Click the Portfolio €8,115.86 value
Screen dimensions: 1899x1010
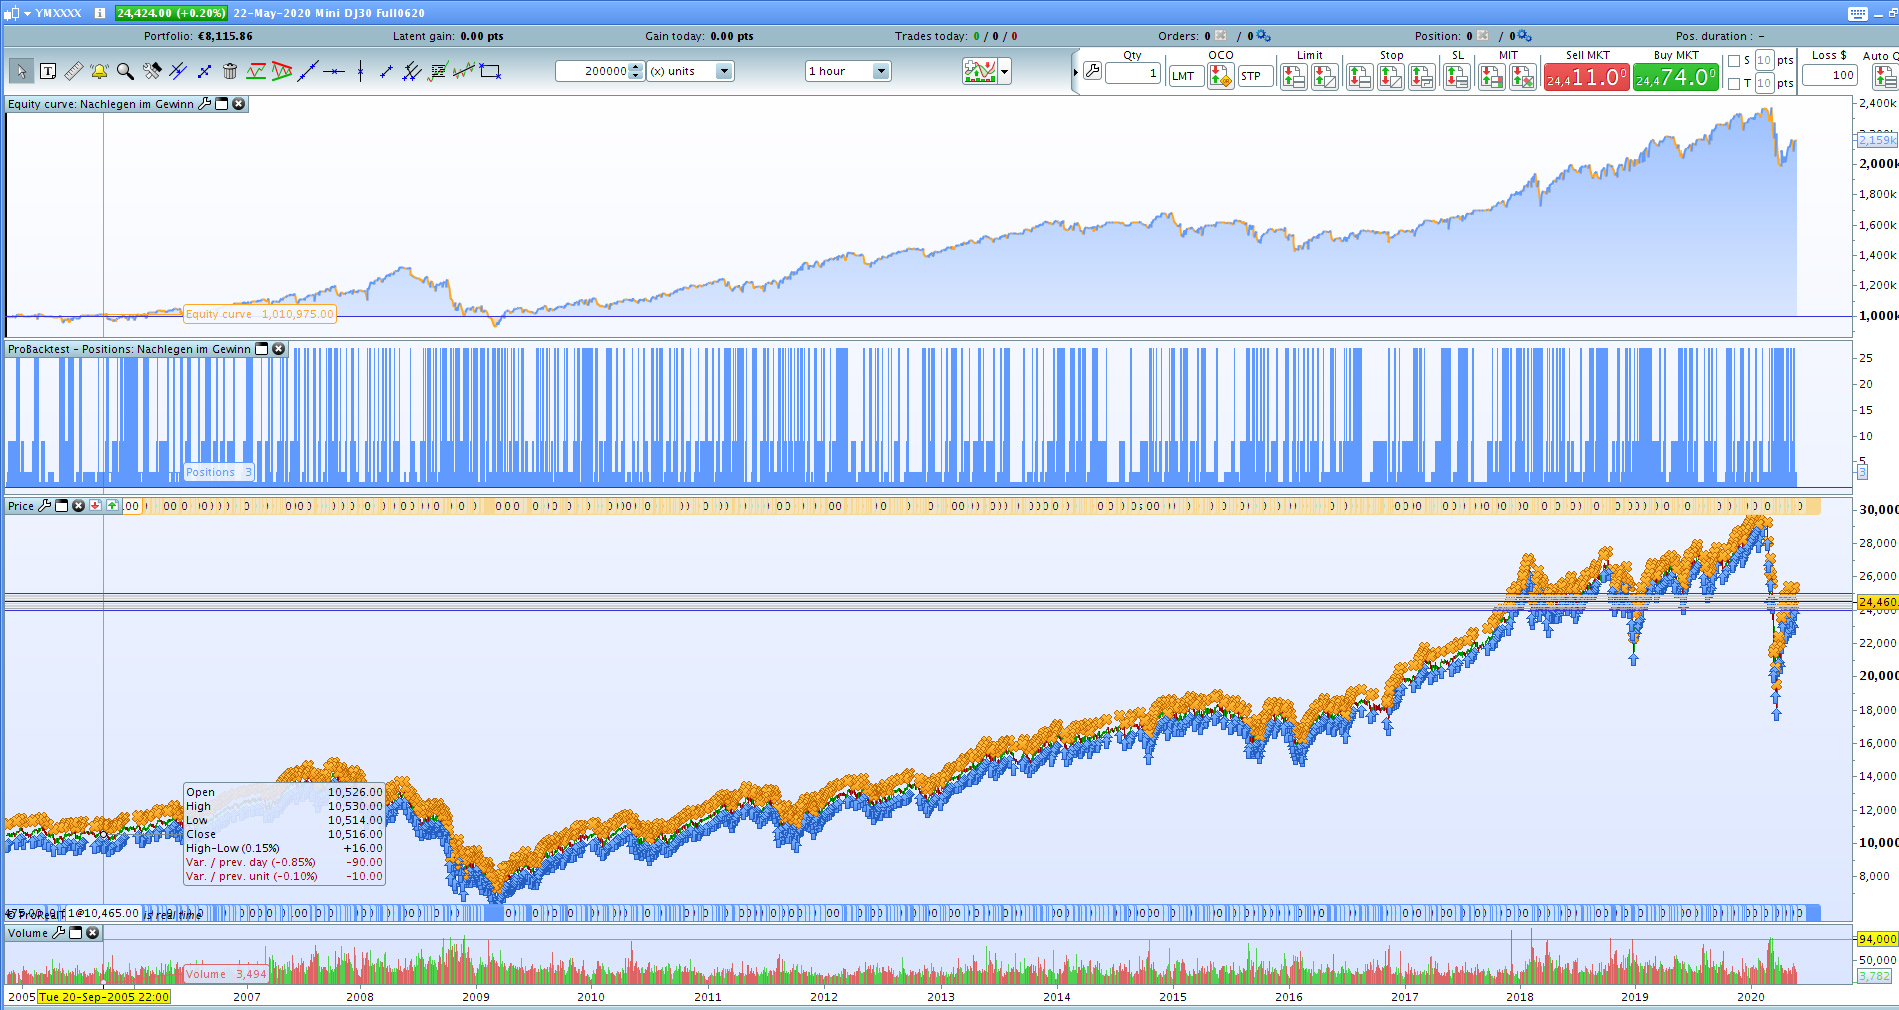click(x=225, y=36)
